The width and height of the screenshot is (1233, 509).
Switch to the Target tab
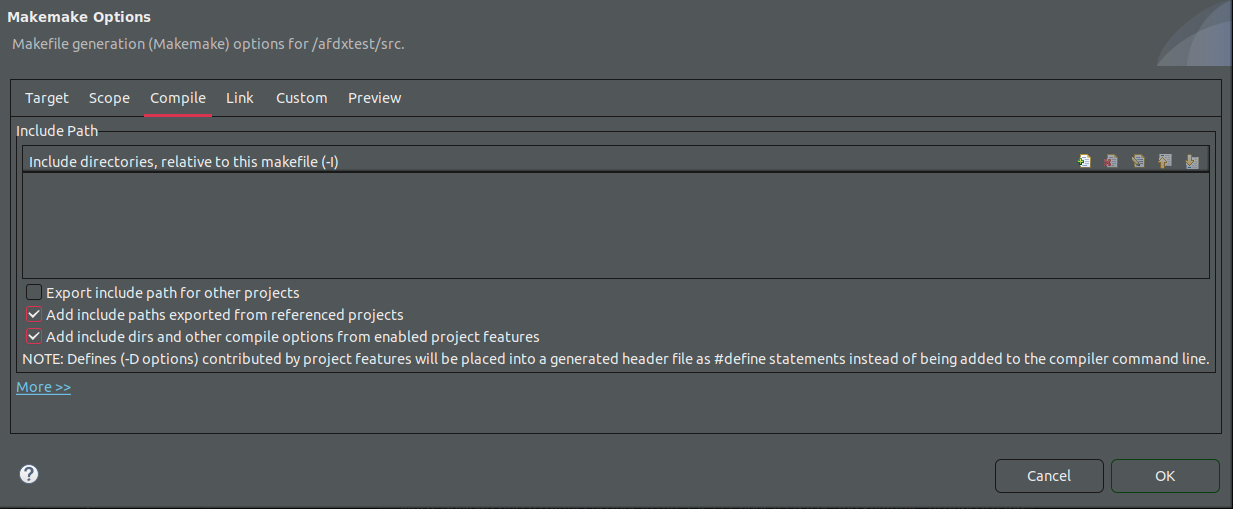click(47, 98)
